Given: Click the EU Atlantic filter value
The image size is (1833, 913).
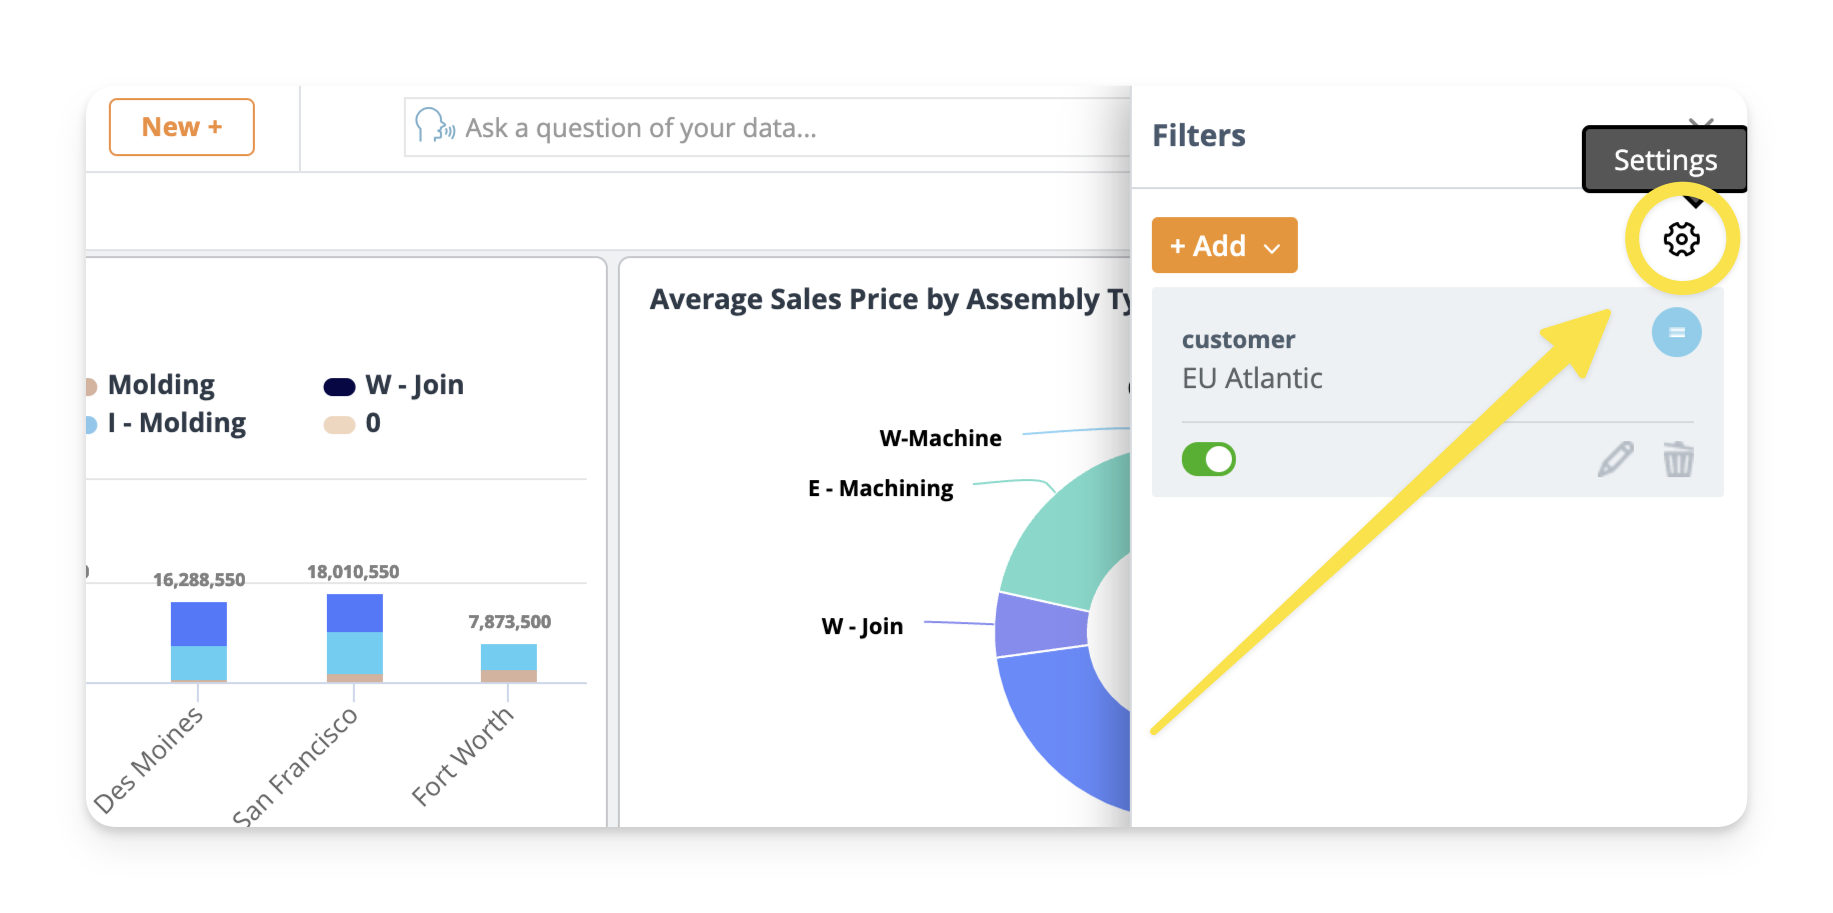Looking at the screenshot, I should pos(1252,378).
